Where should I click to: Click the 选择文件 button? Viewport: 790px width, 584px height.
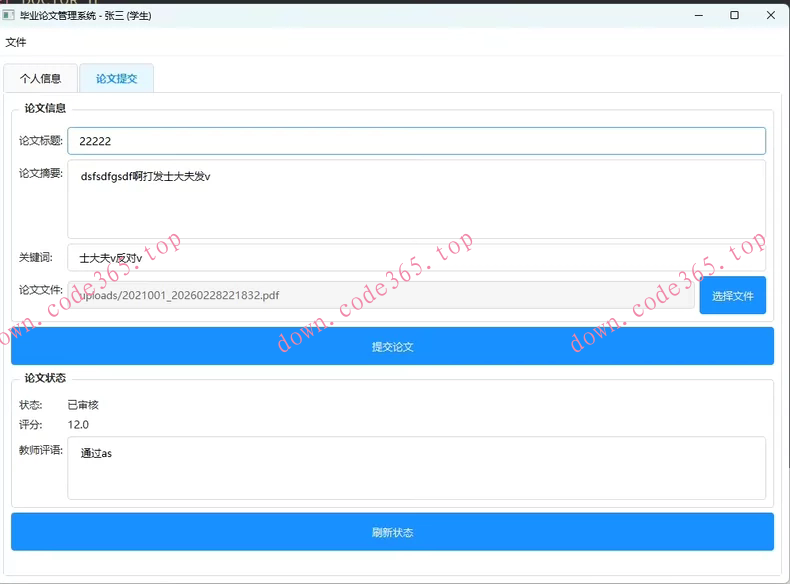coord(733,296)
